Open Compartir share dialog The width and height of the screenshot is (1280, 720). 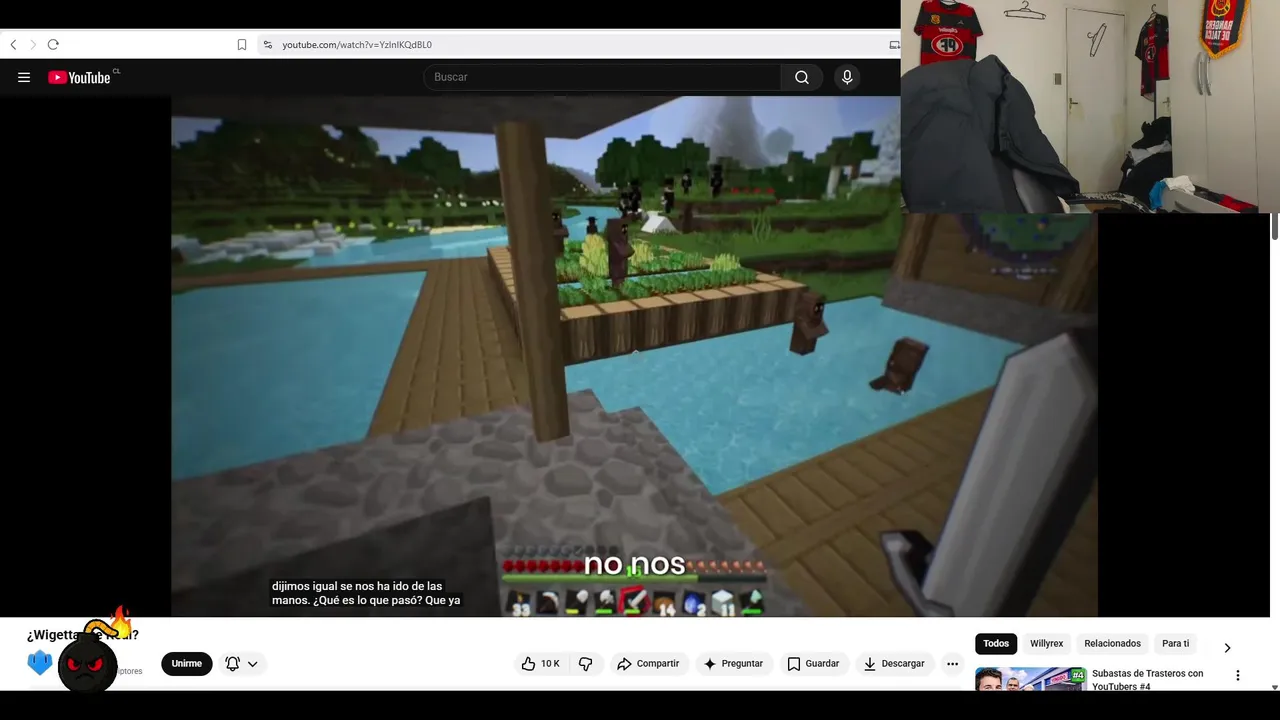(648, 664)
